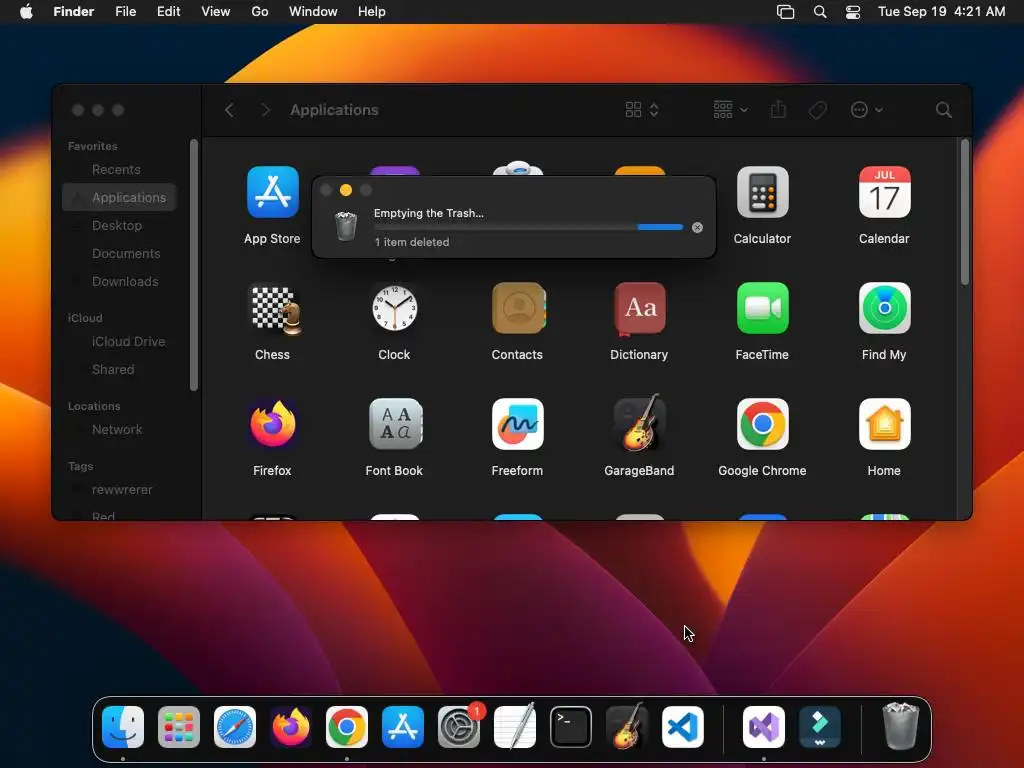1024x768 pixels.
Task: Select the Font Book app icon
Action: tap(394, 424)
